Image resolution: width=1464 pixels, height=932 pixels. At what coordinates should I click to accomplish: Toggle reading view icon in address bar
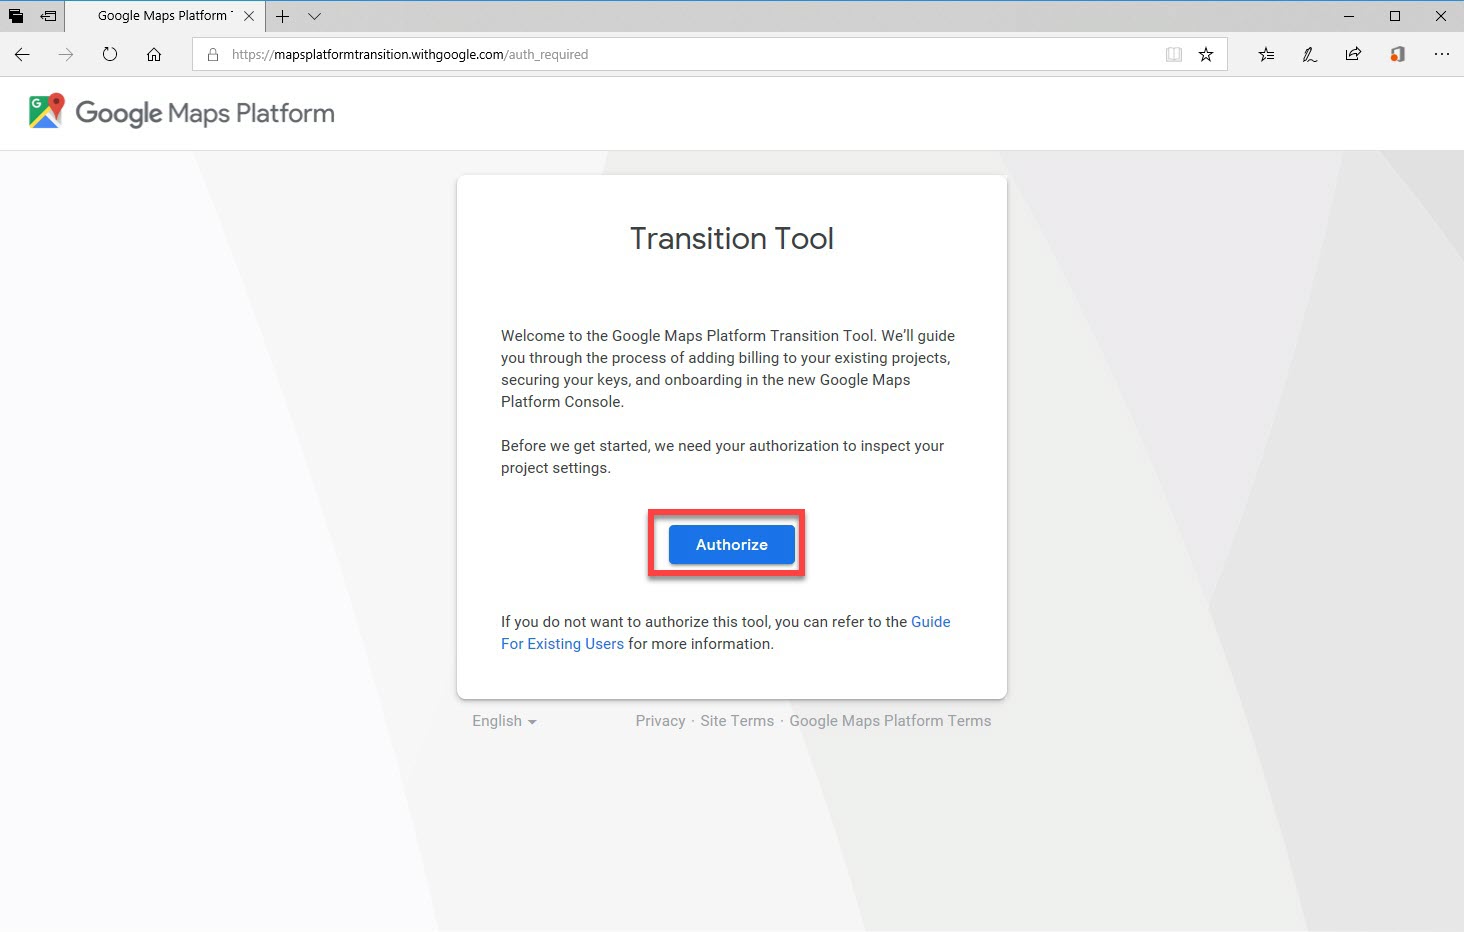point(1174,55)
